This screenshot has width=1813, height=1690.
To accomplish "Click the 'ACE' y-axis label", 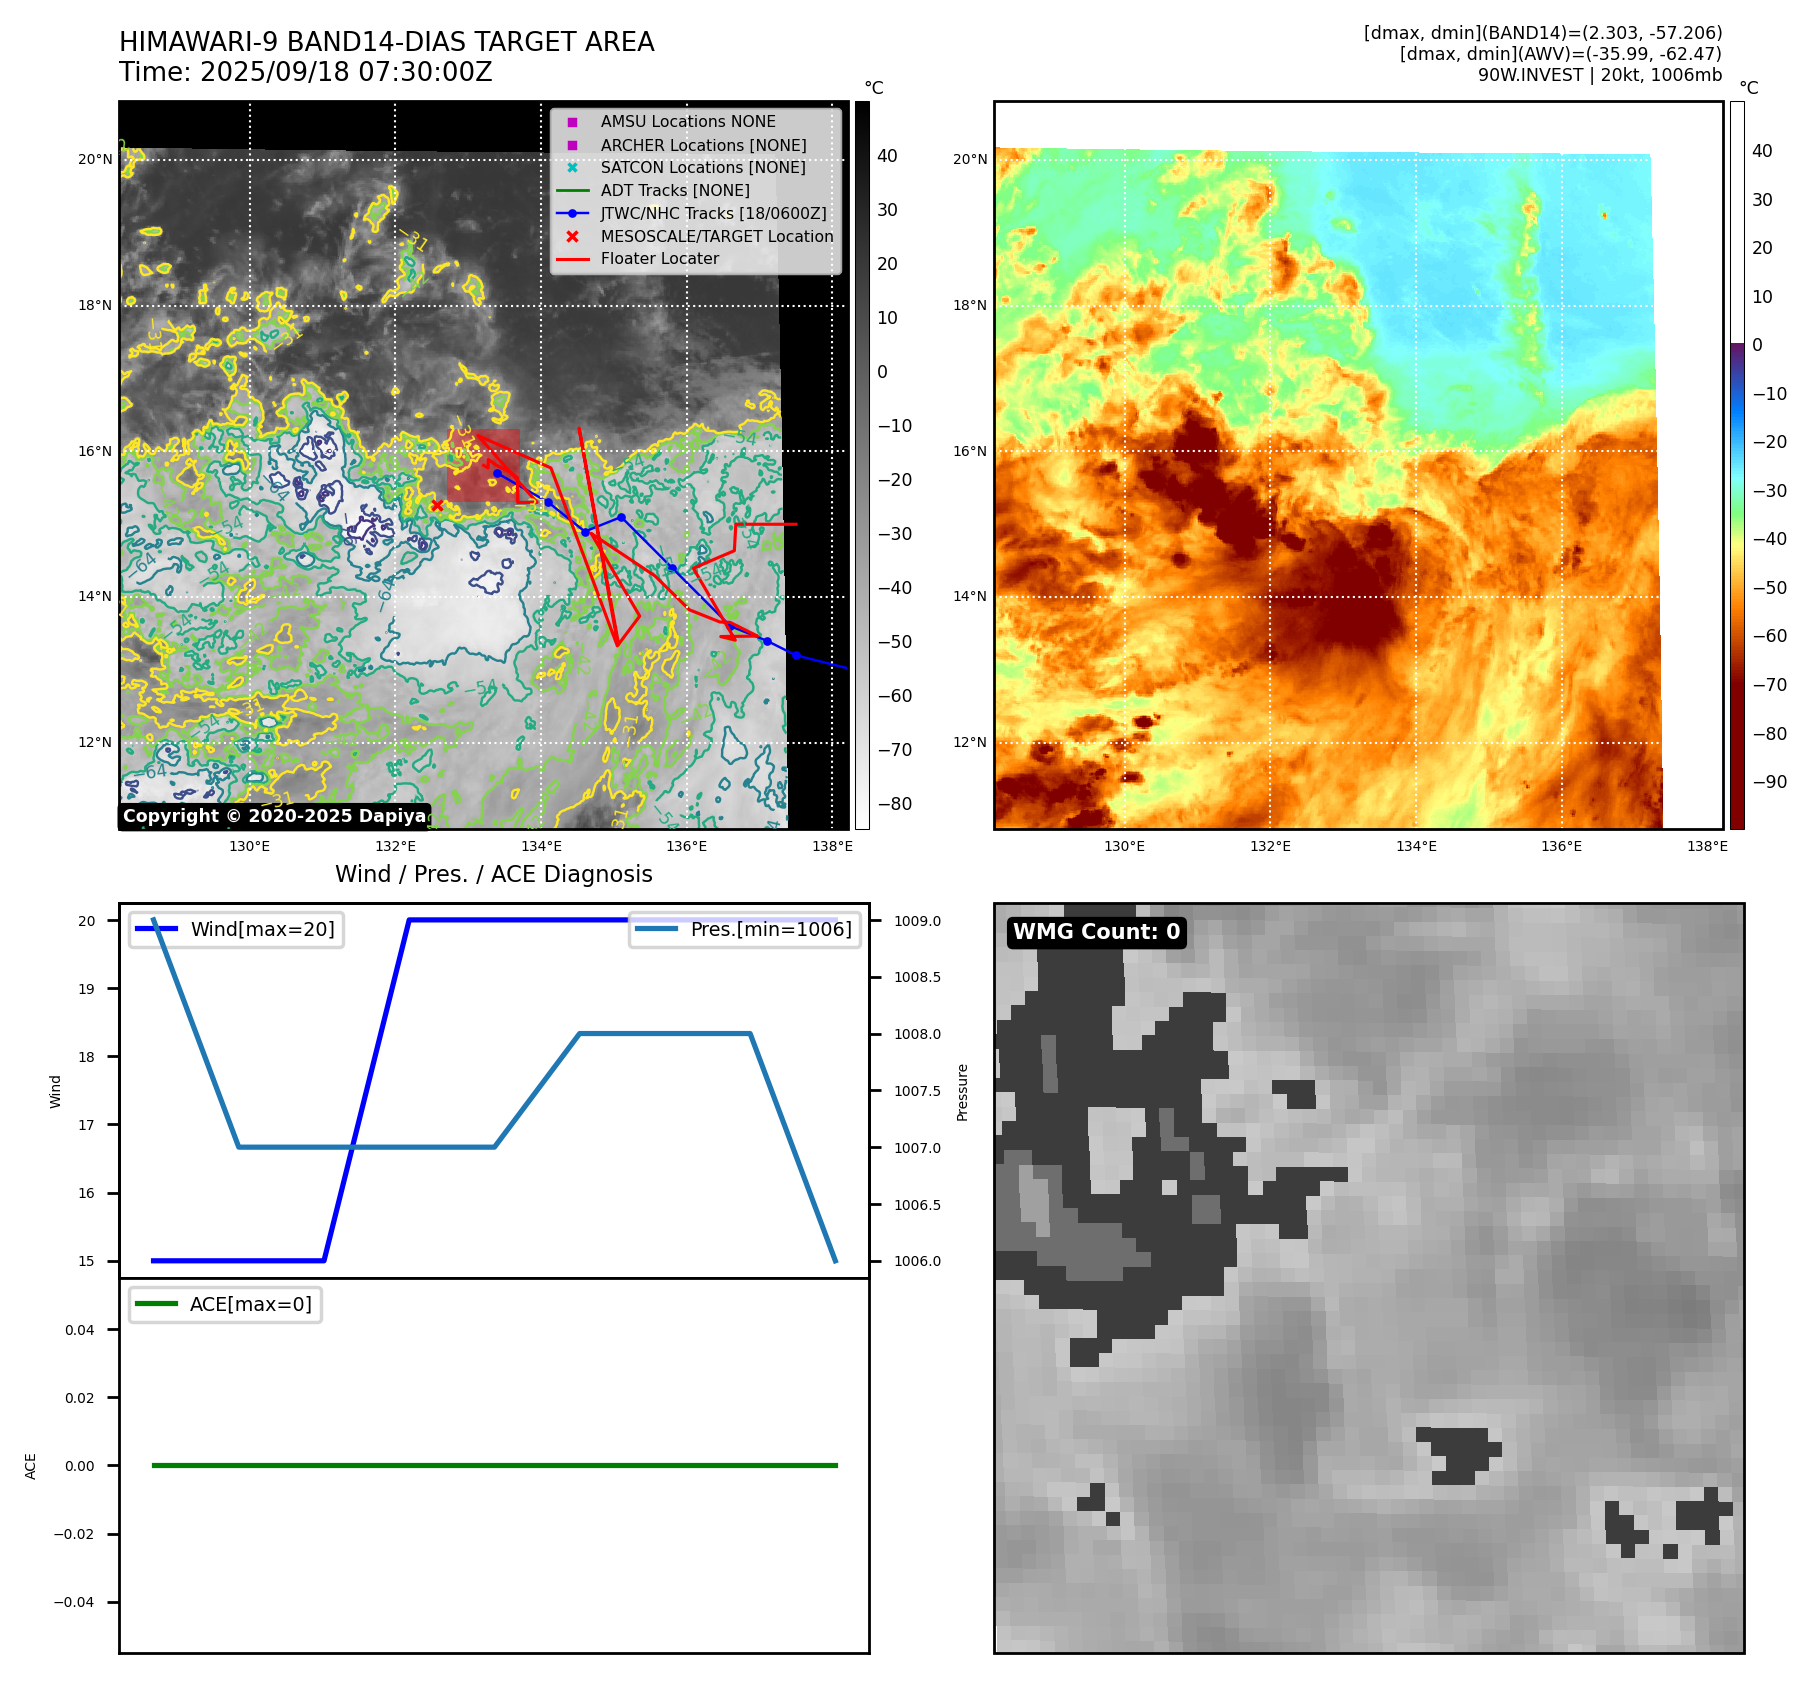I will [31, 1466].
